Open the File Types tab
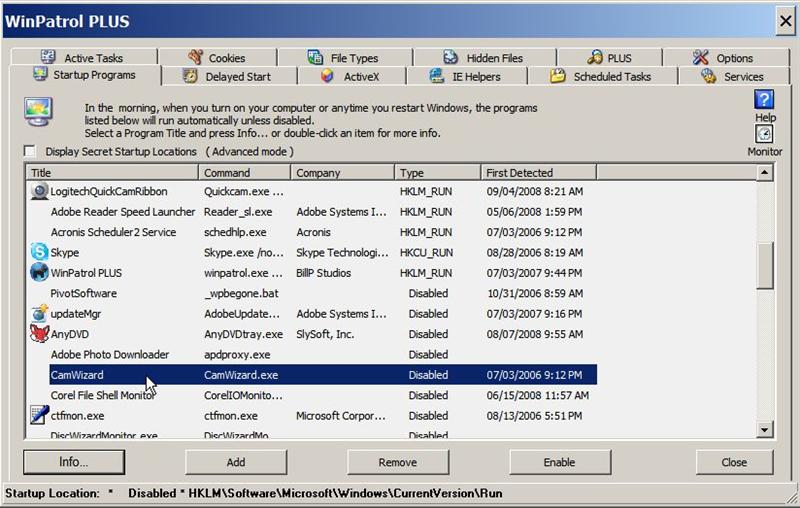This screenshot has width=800, height=508. point(345,58)
